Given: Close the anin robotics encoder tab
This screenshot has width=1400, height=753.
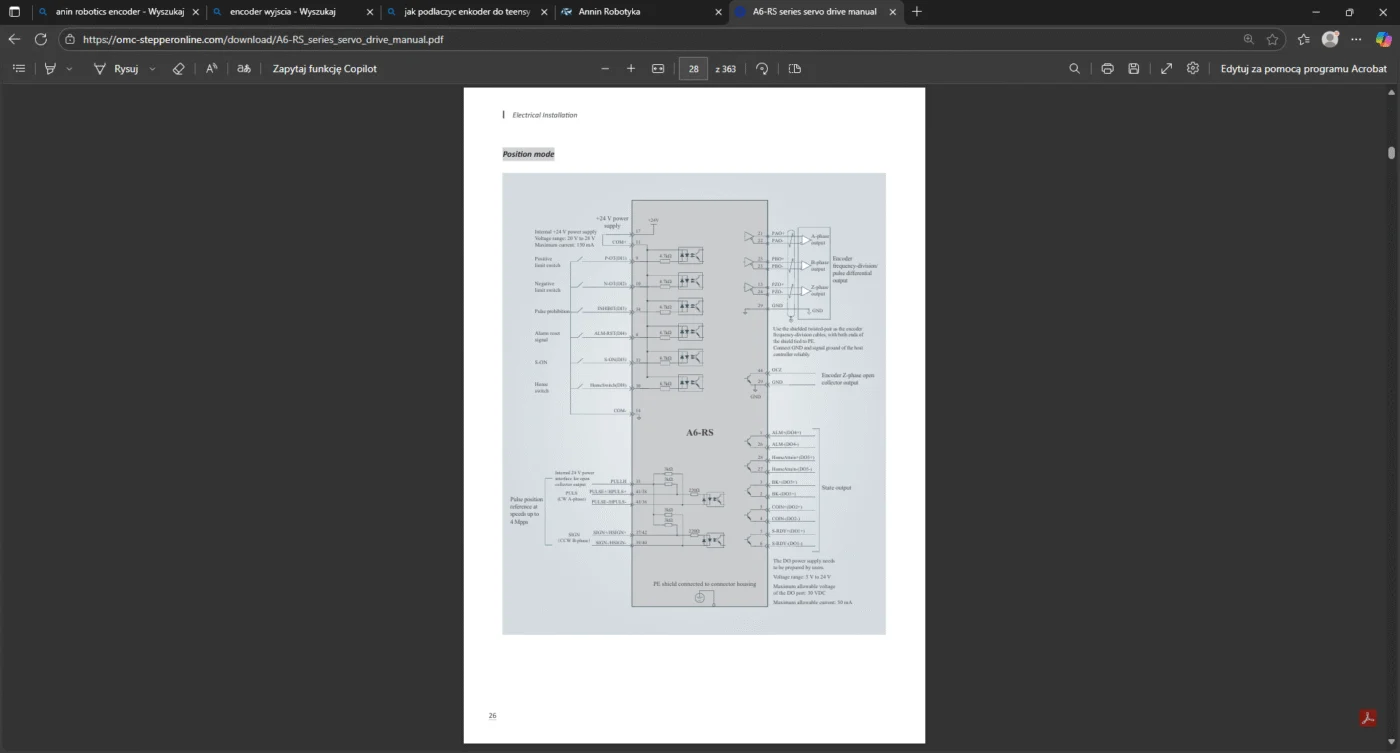Looking at the screenshot, I should 194,12.
